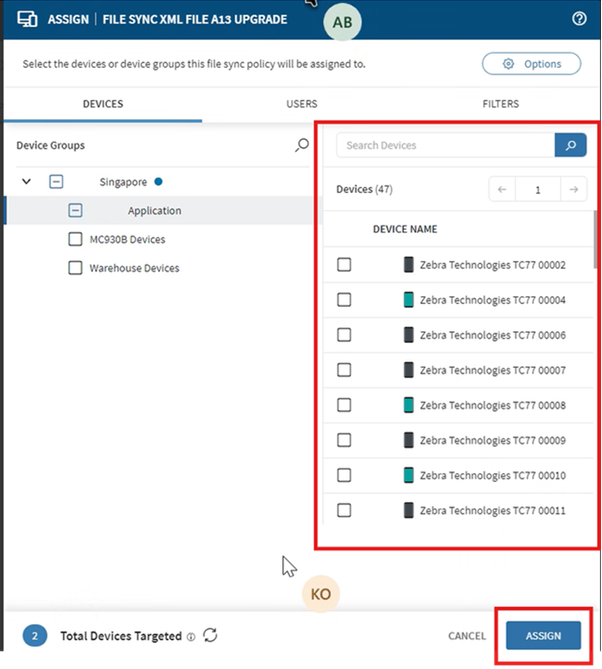602x669 pixels.
Task: Click the device icon for TC77 00002
Action: 408,265
